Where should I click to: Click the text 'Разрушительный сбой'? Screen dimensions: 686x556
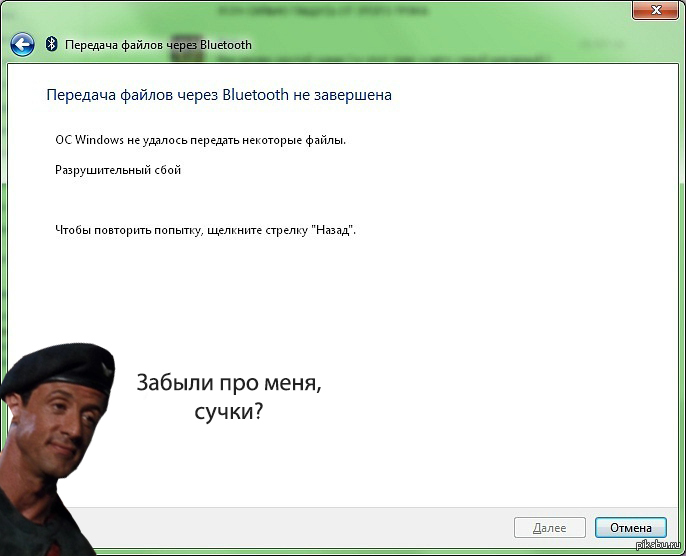[118, 170]
